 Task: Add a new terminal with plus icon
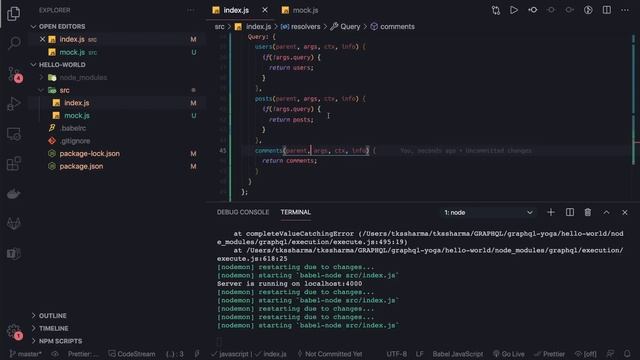pyautogui.click(x=551, y=212)
